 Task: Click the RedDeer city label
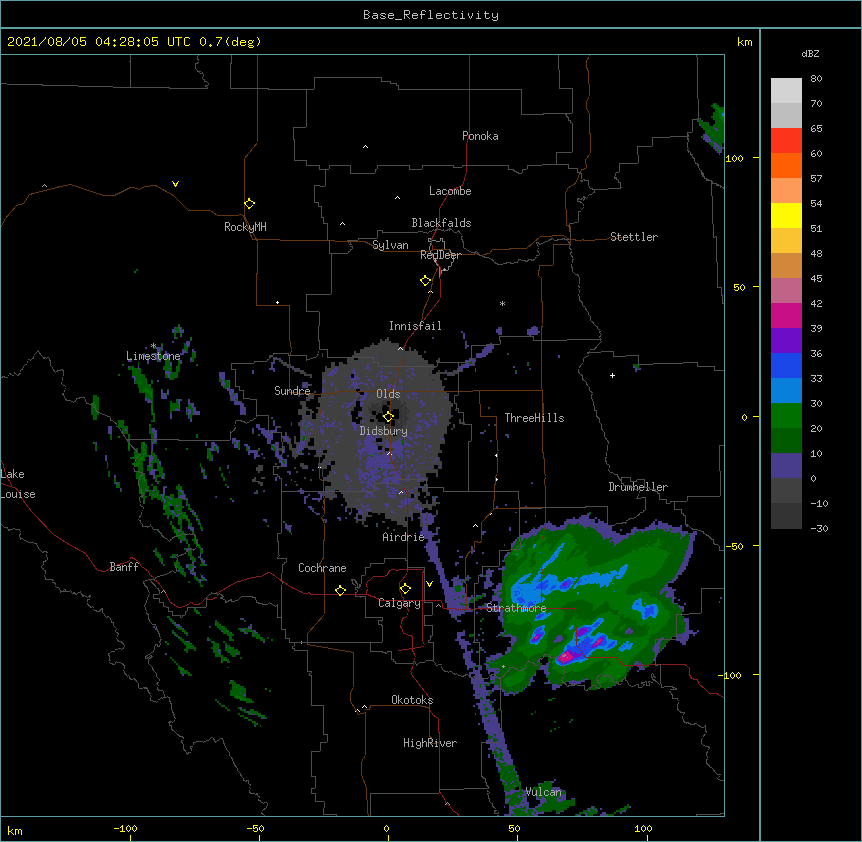(440, 255)
